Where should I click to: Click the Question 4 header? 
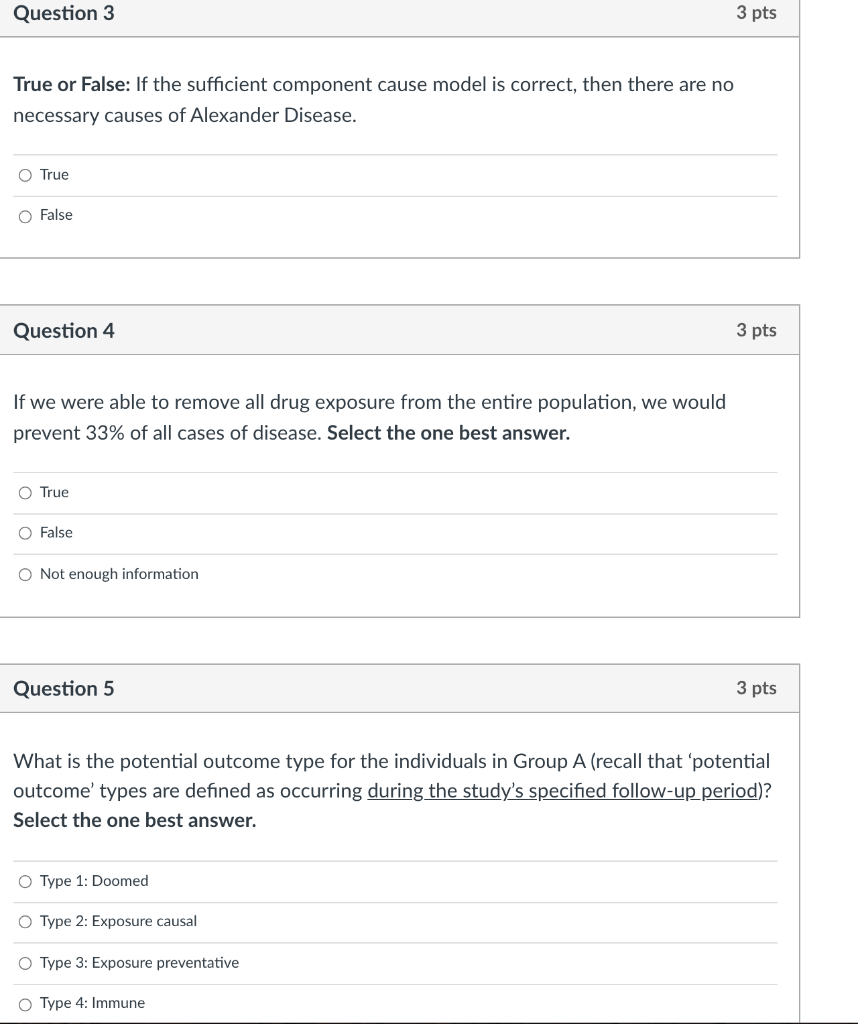coord(64,330)
